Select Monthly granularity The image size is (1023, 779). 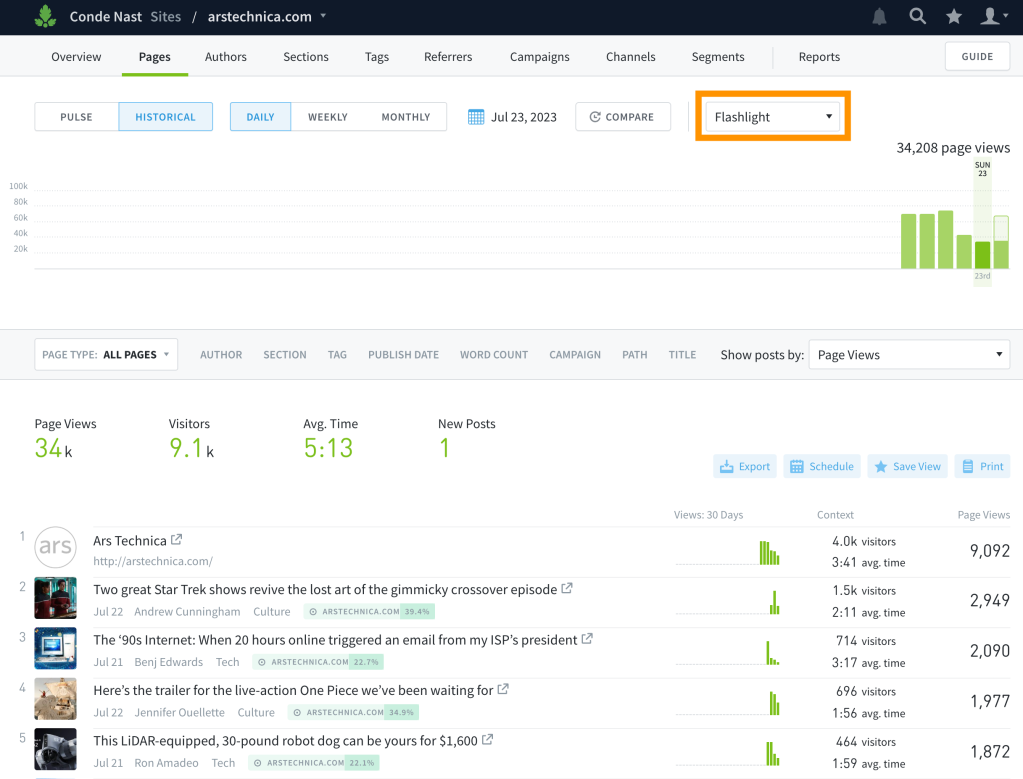click(406, 117)
